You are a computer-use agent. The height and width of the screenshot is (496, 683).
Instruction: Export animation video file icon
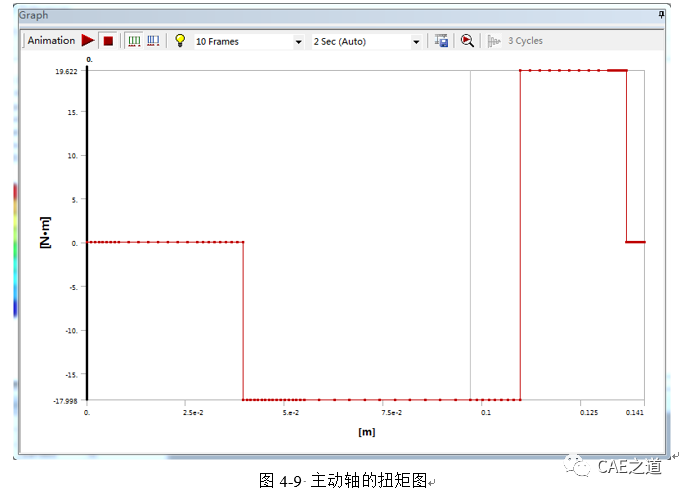tap(441, 40)
